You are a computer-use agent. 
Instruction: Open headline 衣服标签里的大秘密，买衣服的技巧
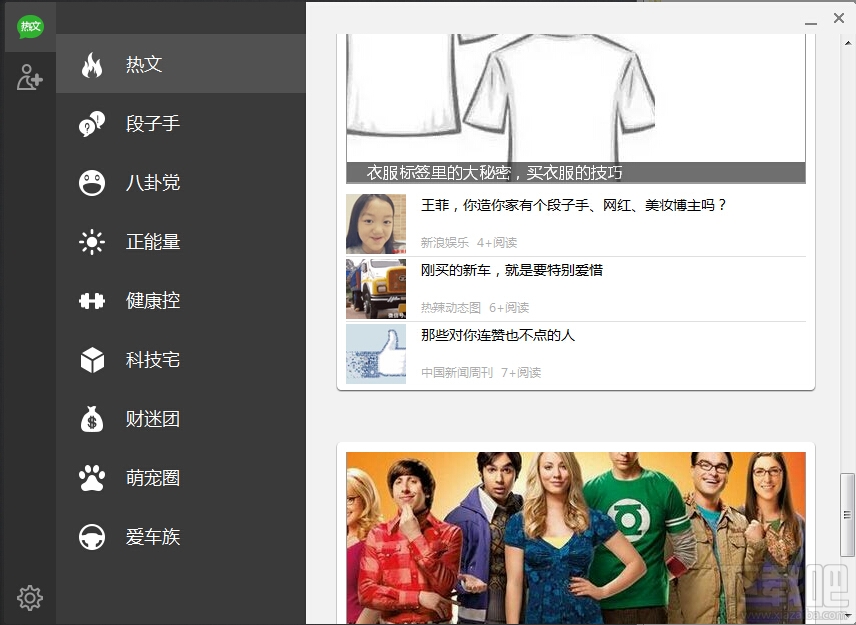tap(494, 172)
